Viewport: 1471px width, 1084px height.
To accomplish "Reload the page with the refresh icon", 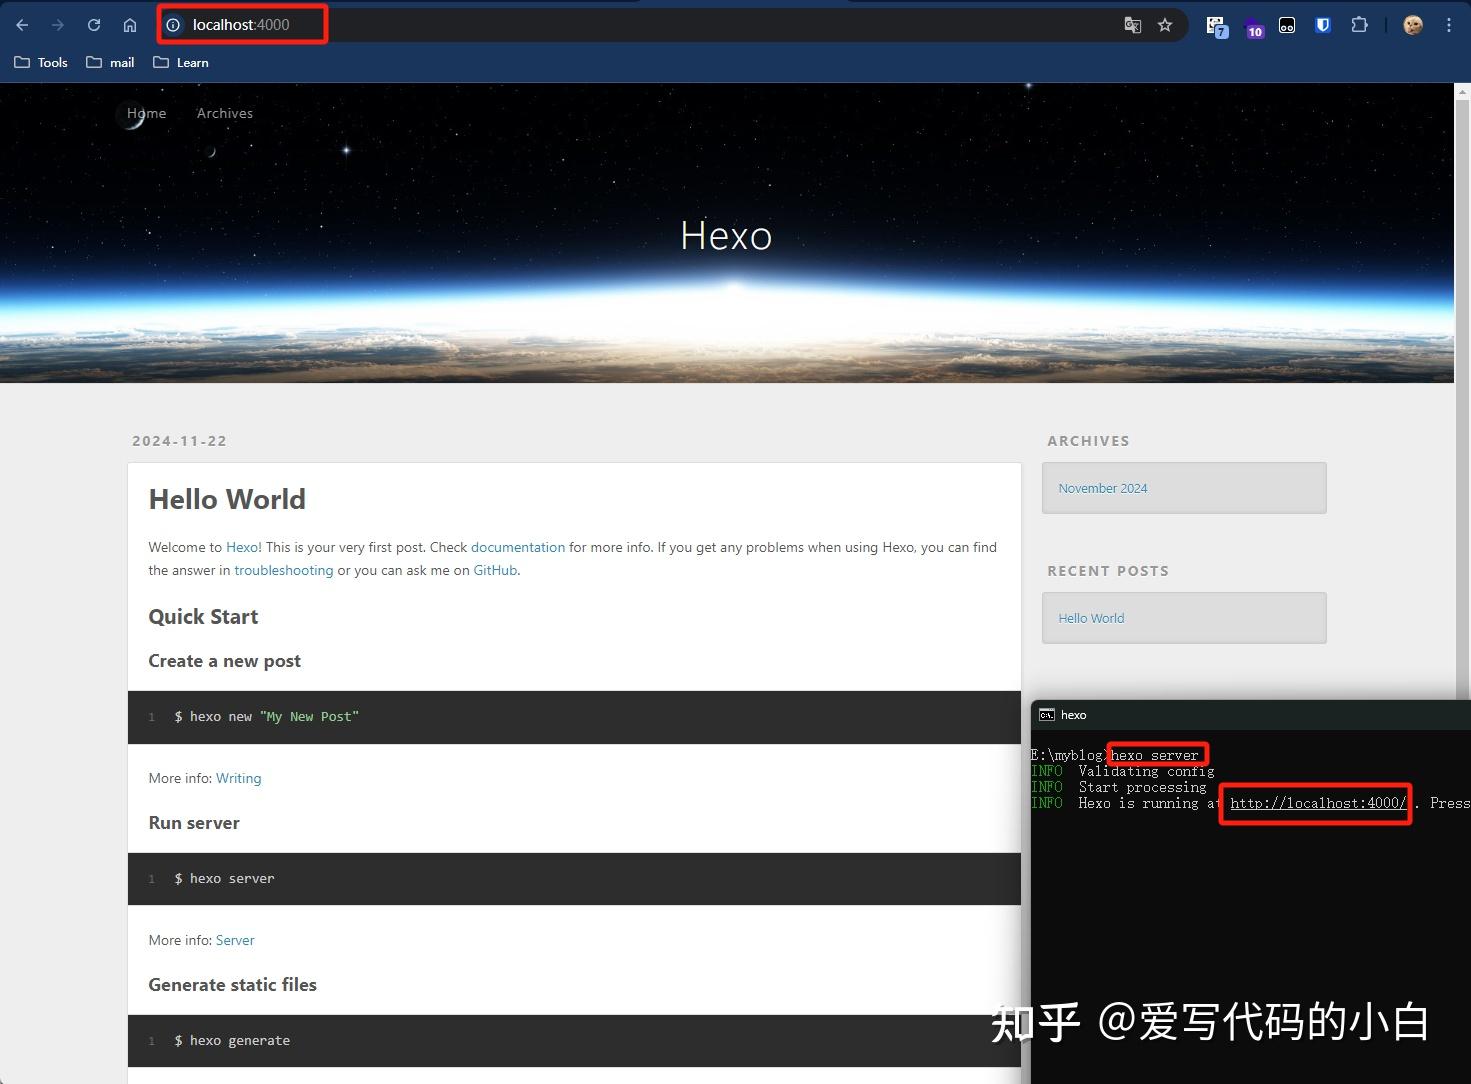I will click(93, 24).
